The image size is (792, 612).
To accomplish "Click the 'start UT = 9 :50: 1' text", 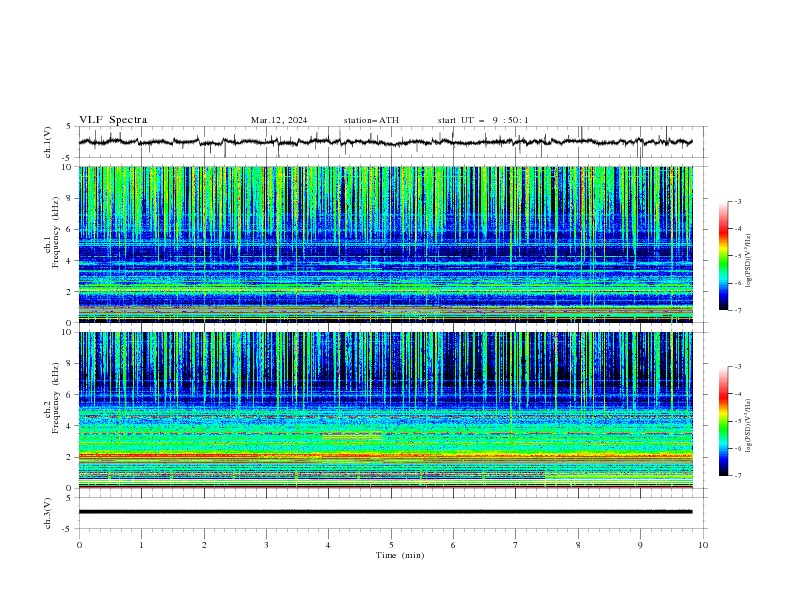I will click(483, 120).
